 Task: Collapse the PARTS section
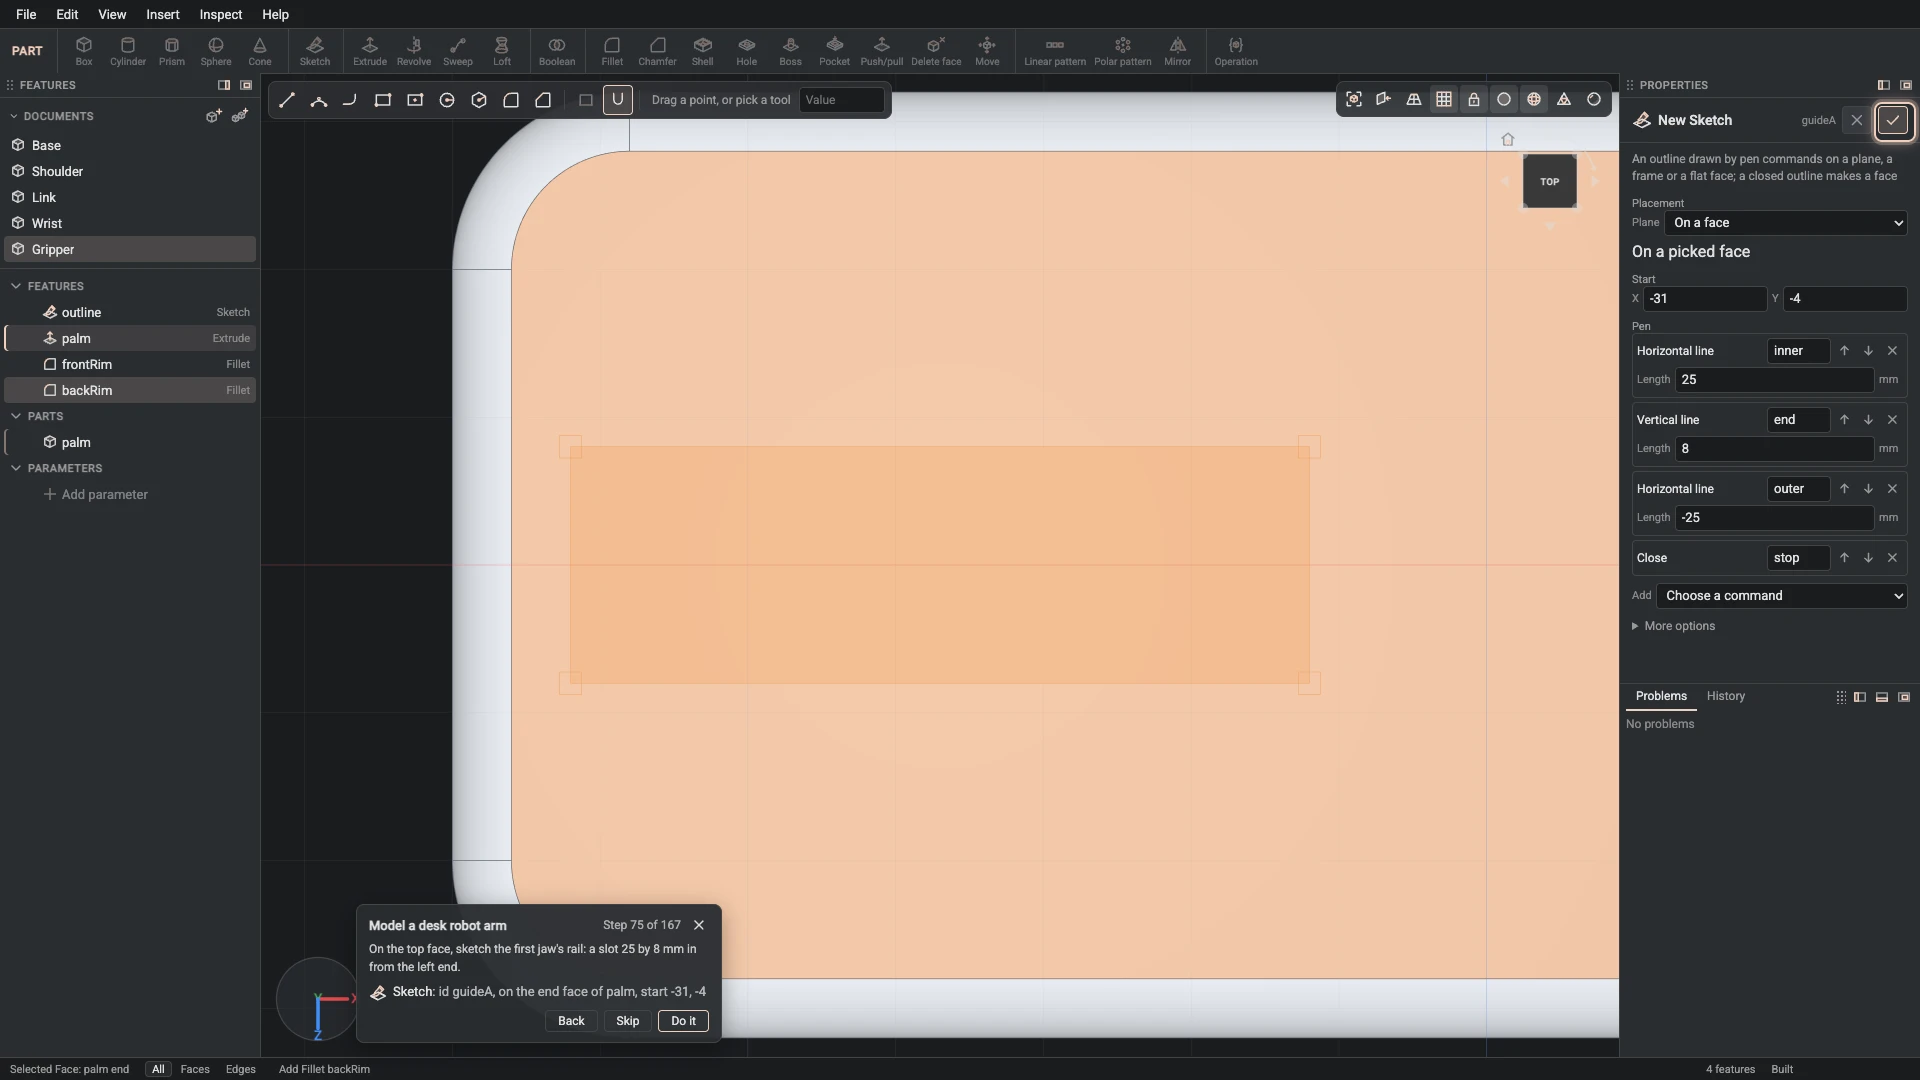[16, 416]
